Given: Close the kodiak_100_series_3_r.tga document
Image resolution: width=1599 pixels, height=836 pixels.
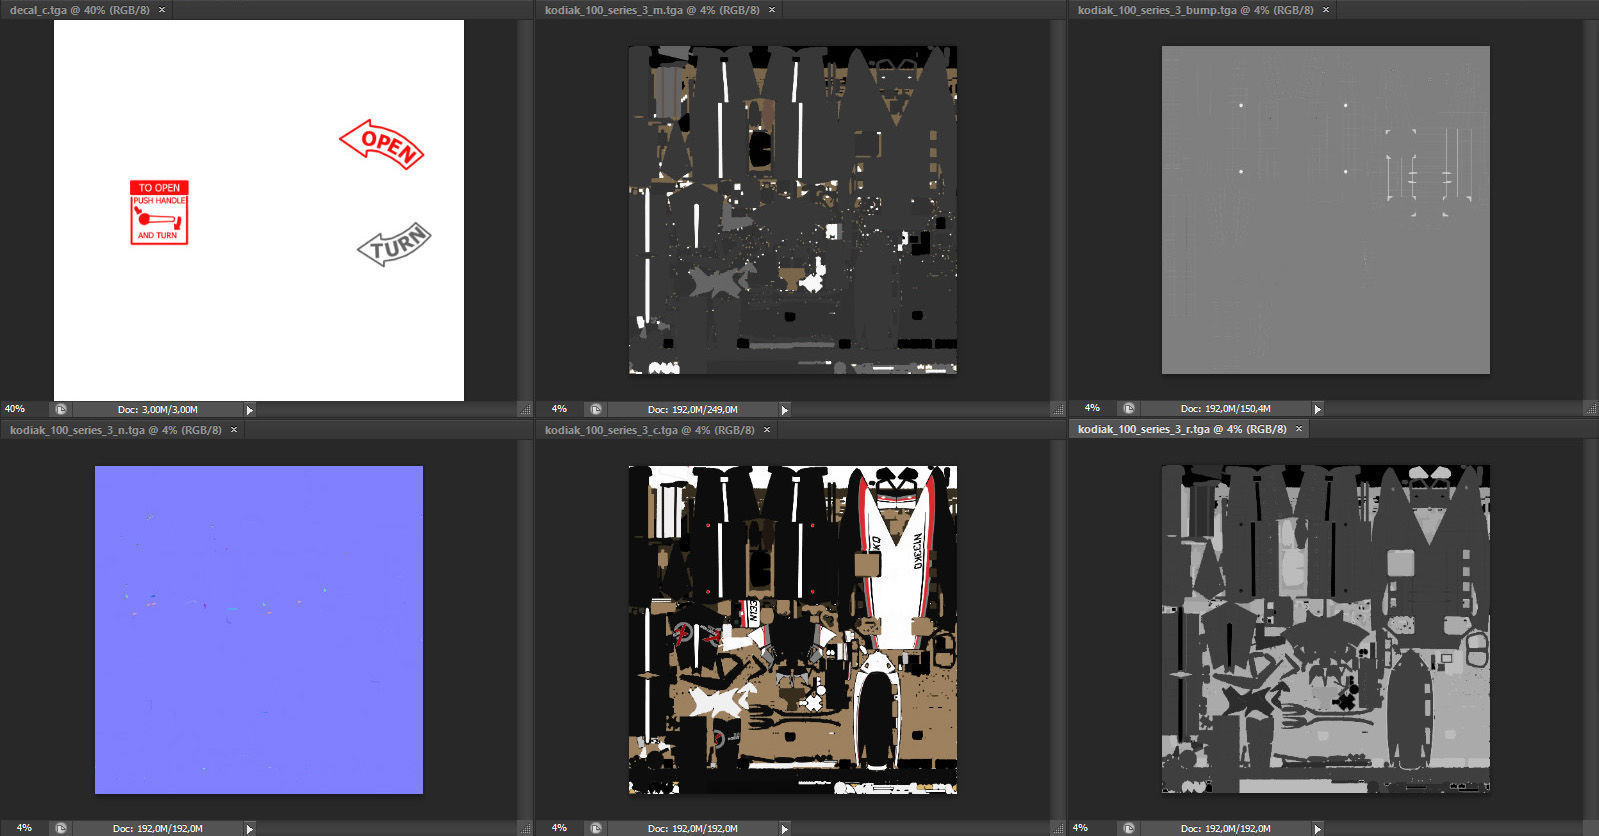Looking at the screenshot, I should pyautogui.click(x=1299, y=429).
